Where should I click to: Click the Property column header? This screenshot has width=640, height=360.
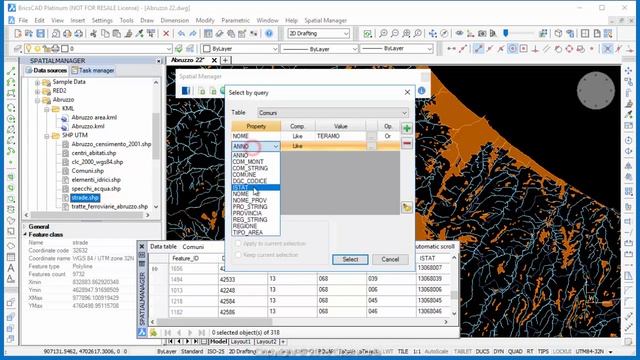tap(256, 126)
